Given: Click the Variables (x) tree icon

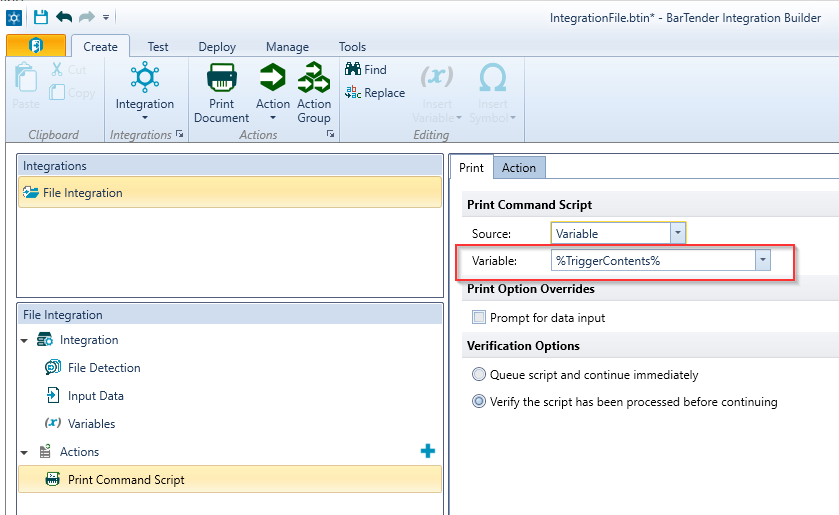Looking at the screenshot, I should 52,423.
